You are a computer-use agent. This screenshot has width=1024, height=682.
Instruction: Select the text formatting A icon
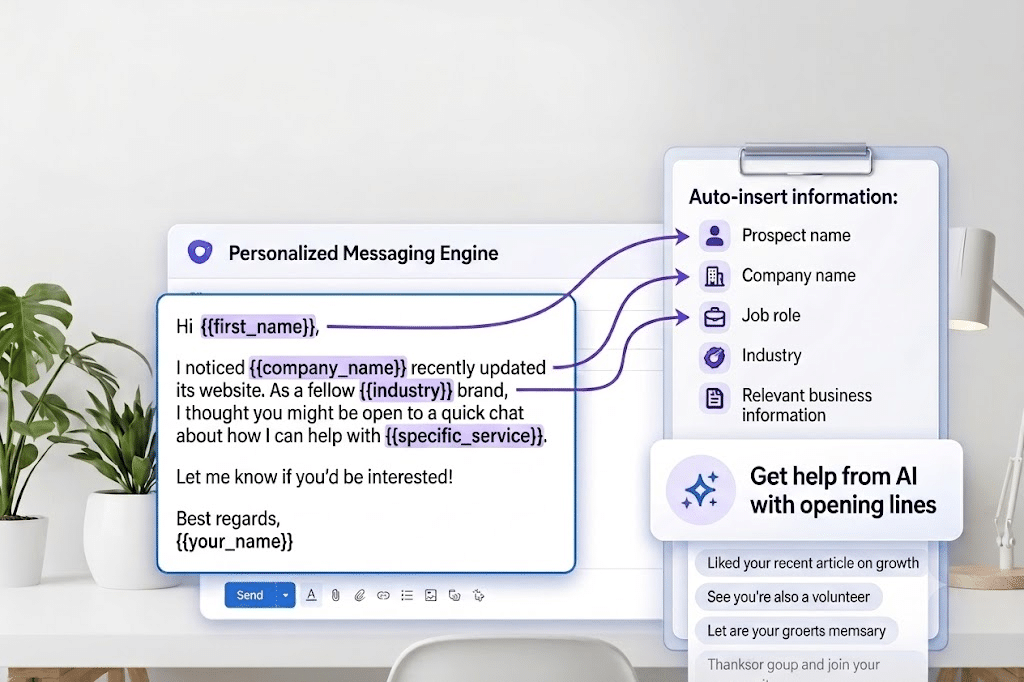(x=312, y=595)
